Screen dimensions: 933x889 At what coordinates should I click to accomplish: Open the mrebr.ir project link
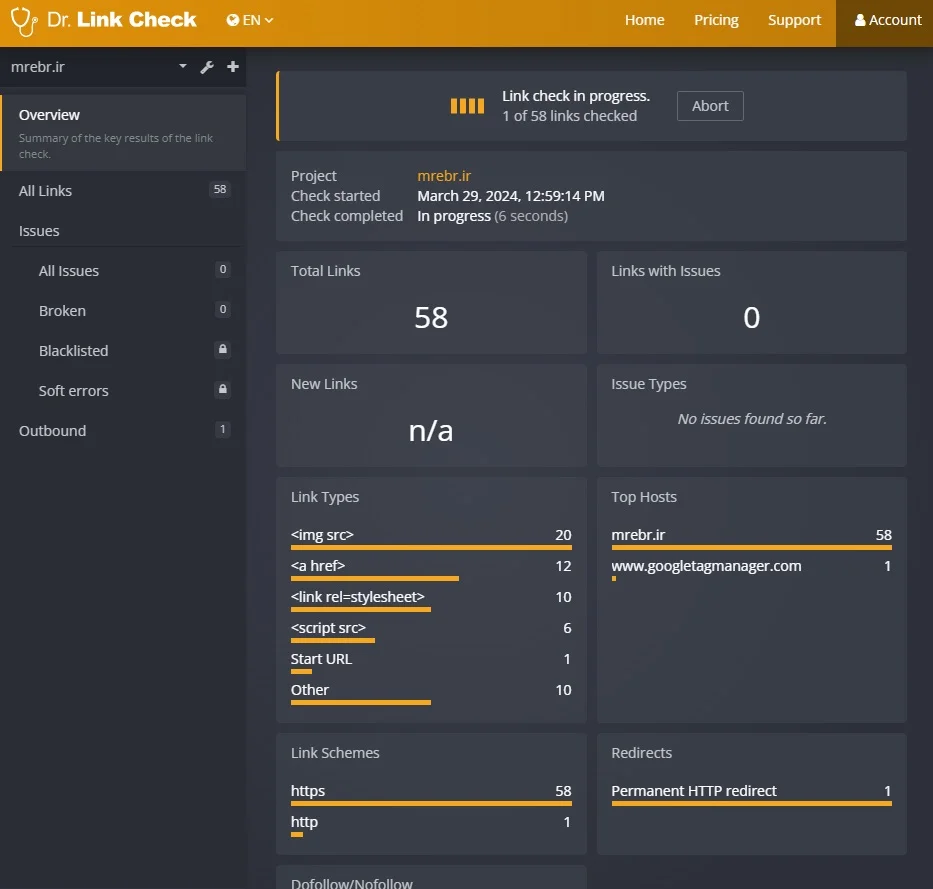coord(444,176)
